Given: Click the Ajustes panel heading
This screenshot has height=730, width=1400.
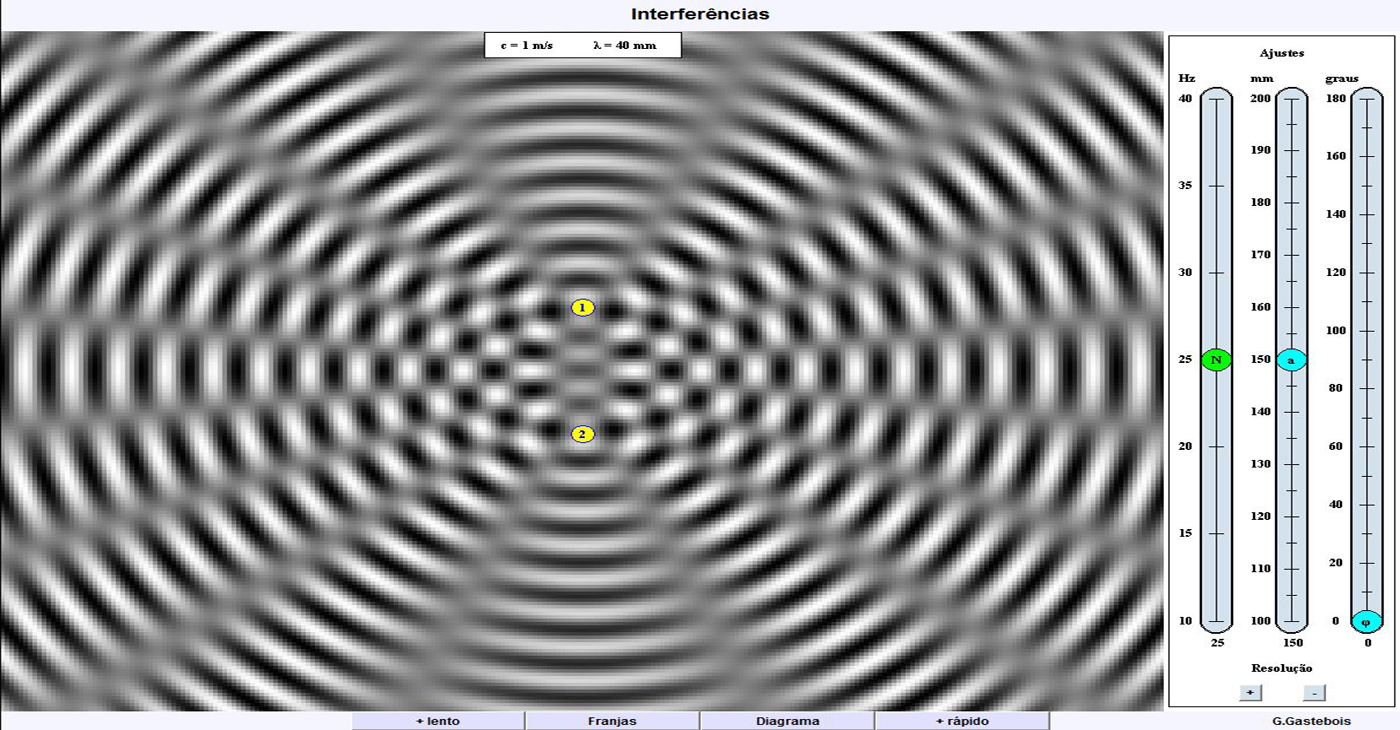Looking at the screenshot, I should coord(1282,53).
